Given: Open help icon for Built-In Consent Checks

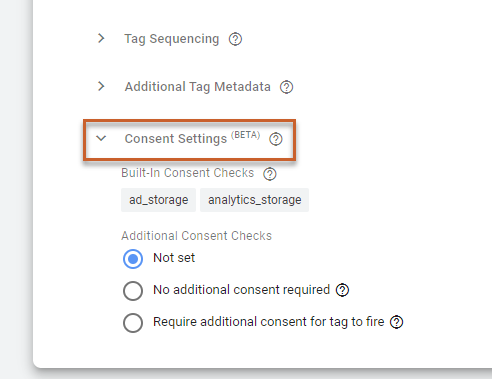Looking at the screenshot, I should click(270, 174).
